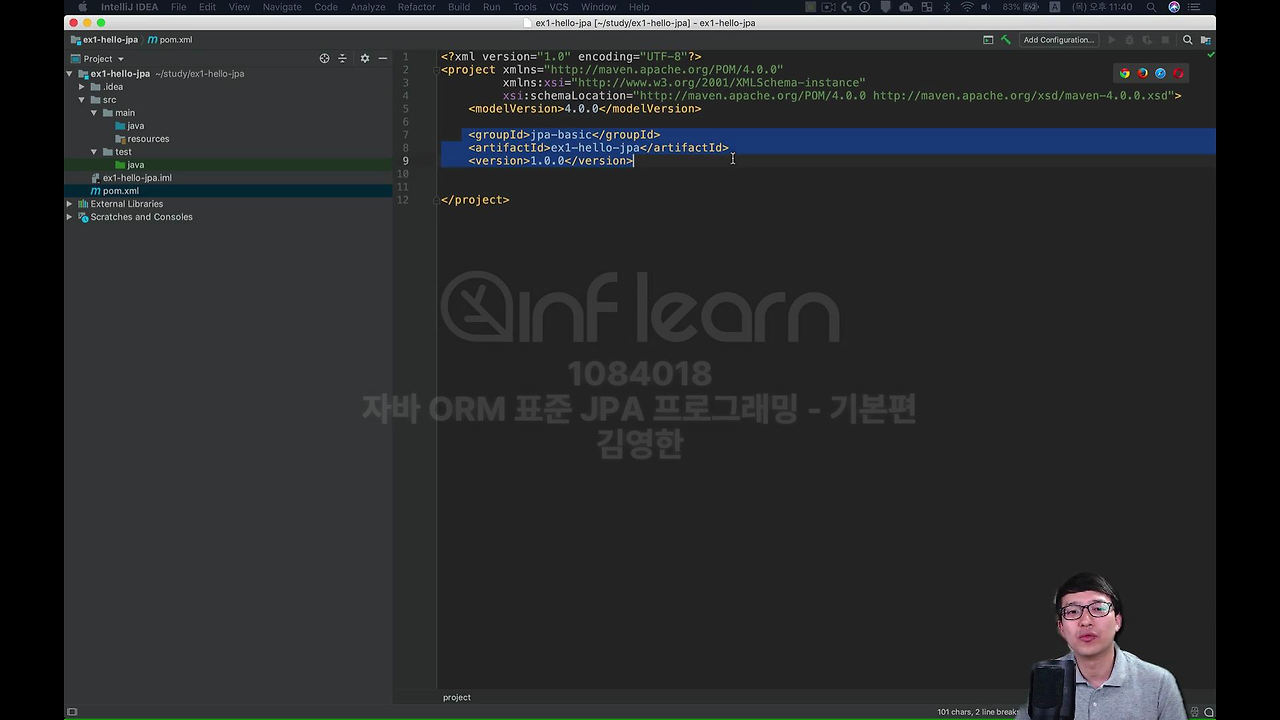Viewport: 1280px width, 720px height.
Task: Click the Build project hammer icon
Action: click(1006, 40)
